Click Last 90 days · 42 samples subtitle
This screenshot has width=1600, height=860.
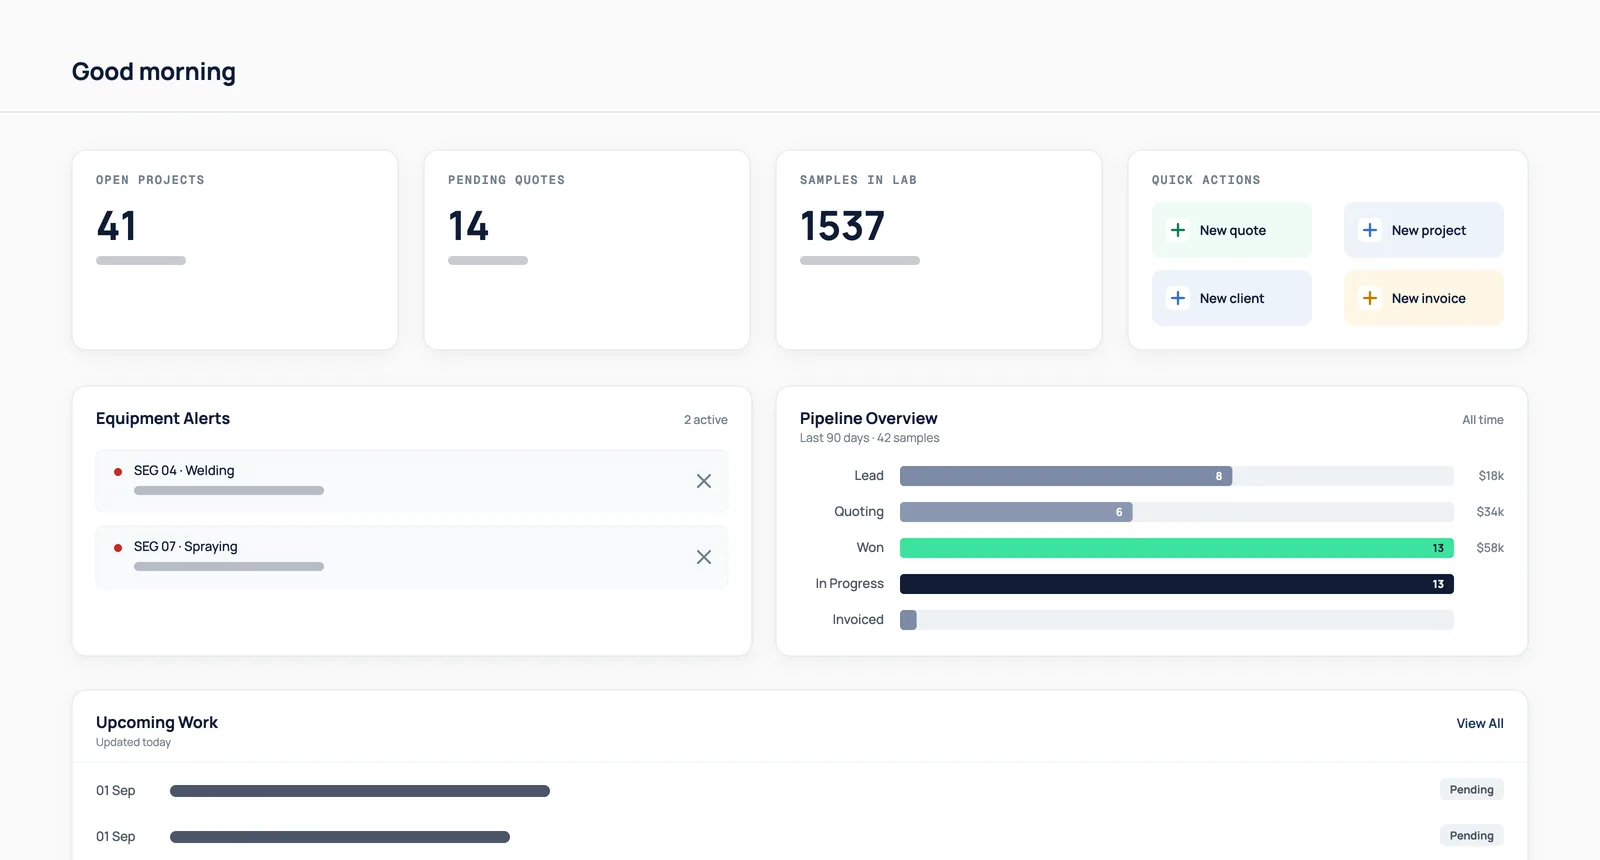870,438
